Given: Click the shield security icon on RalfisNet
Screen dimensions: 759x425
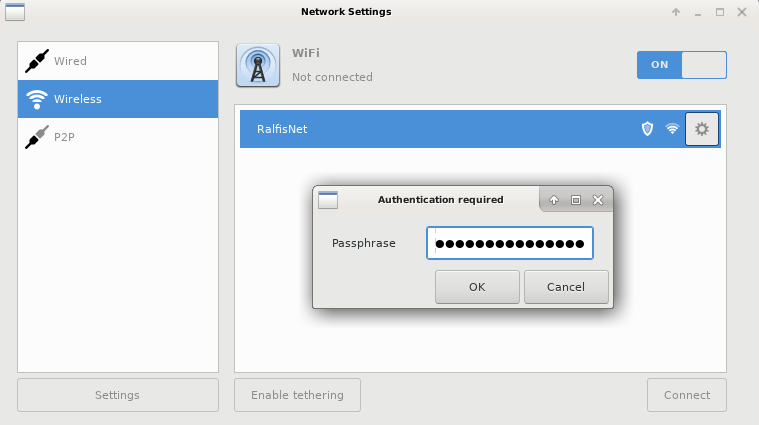Looking at the screenshot, I should coord(647,129).
